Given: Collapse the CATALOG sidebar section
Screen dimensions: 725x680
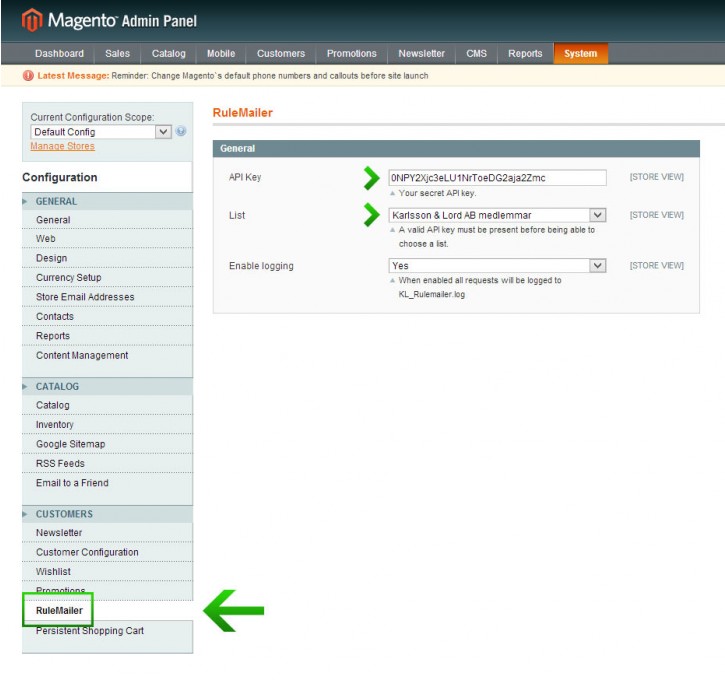Looking at the screenshot, I should pos(107,386).
